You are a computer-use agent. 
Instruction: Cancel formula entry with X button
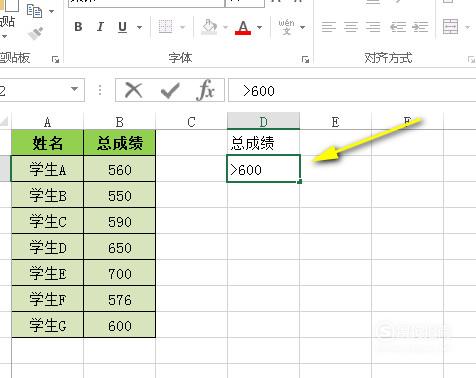[x=134, y=90]
